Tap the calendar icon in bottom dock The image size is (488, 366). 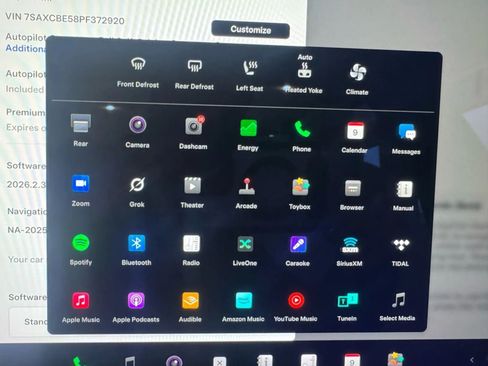352,360
